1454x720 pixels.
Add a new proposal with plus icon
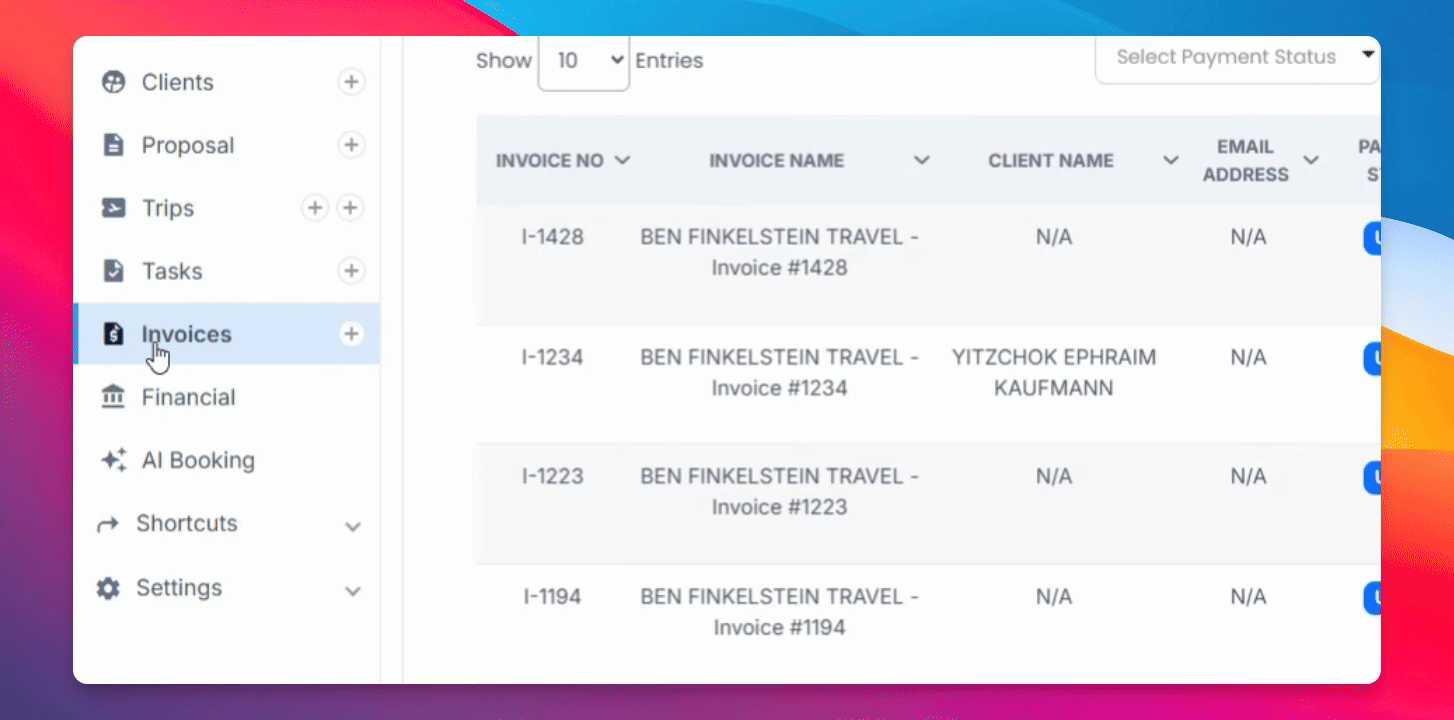[x=351, y=145]
